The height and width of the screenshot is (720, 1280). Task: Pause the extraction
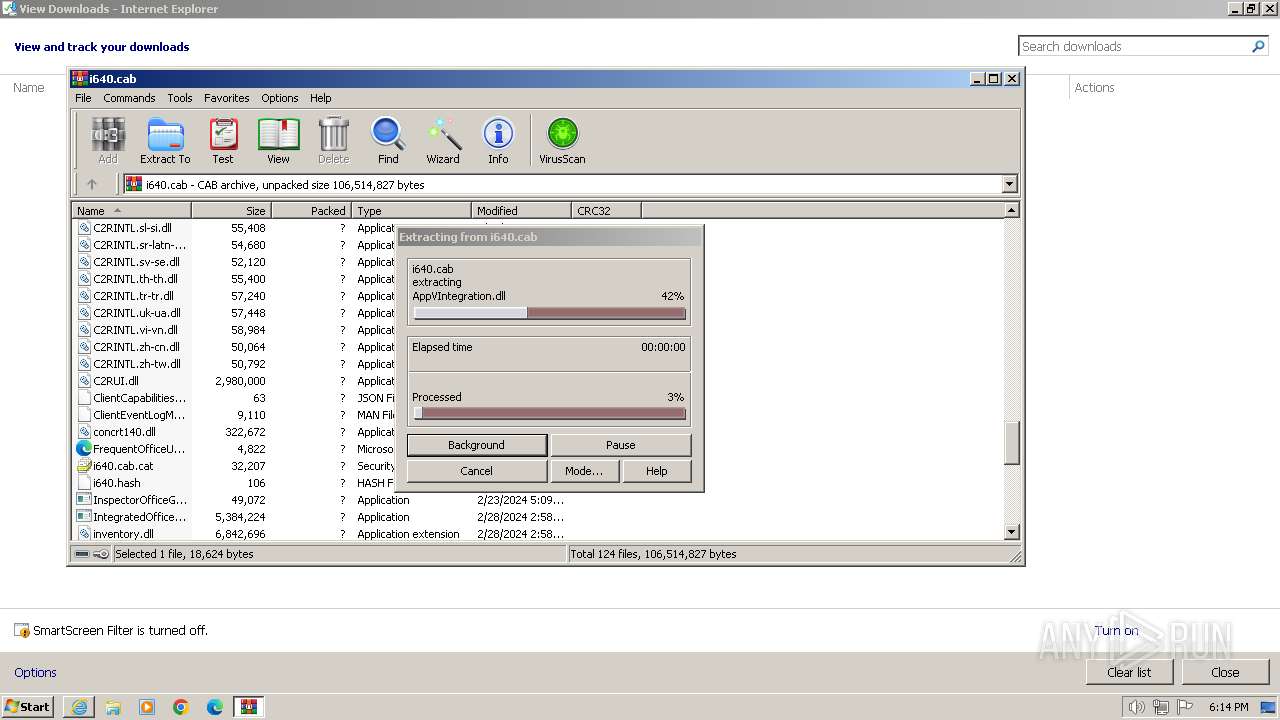point(621,445)
